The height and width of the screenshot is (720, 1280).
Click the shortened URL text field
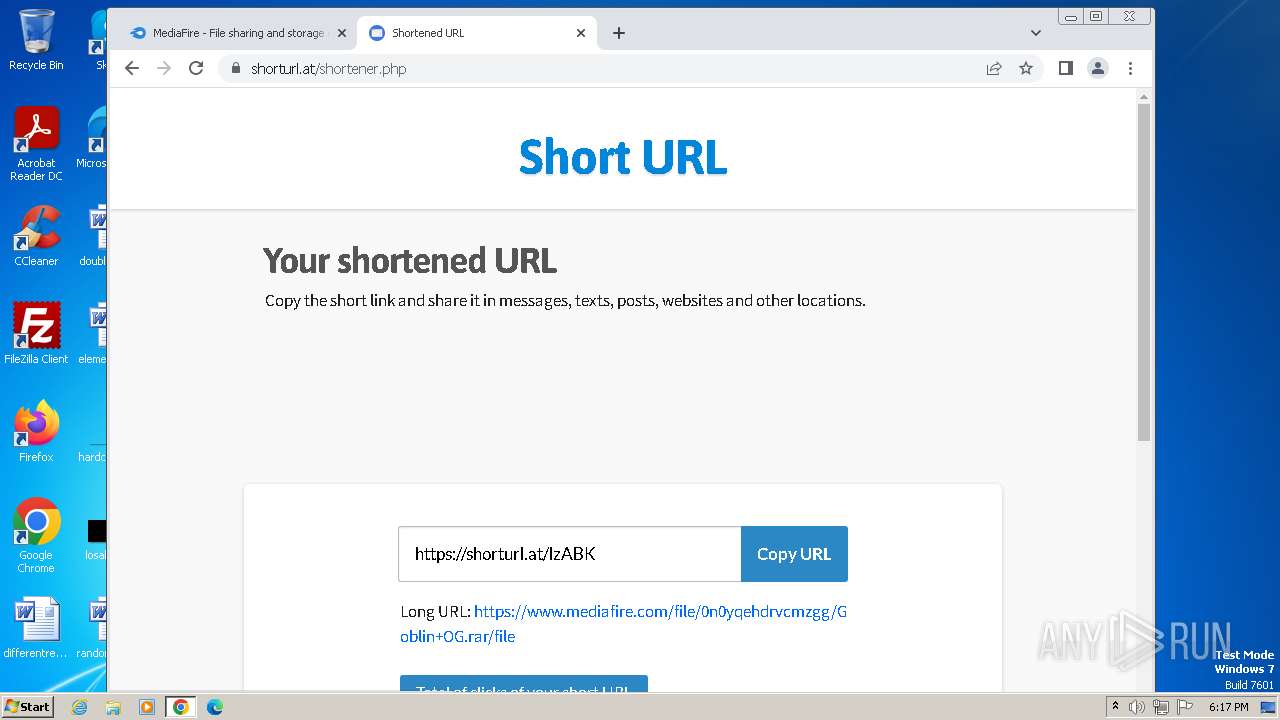[x=570, y=554]
